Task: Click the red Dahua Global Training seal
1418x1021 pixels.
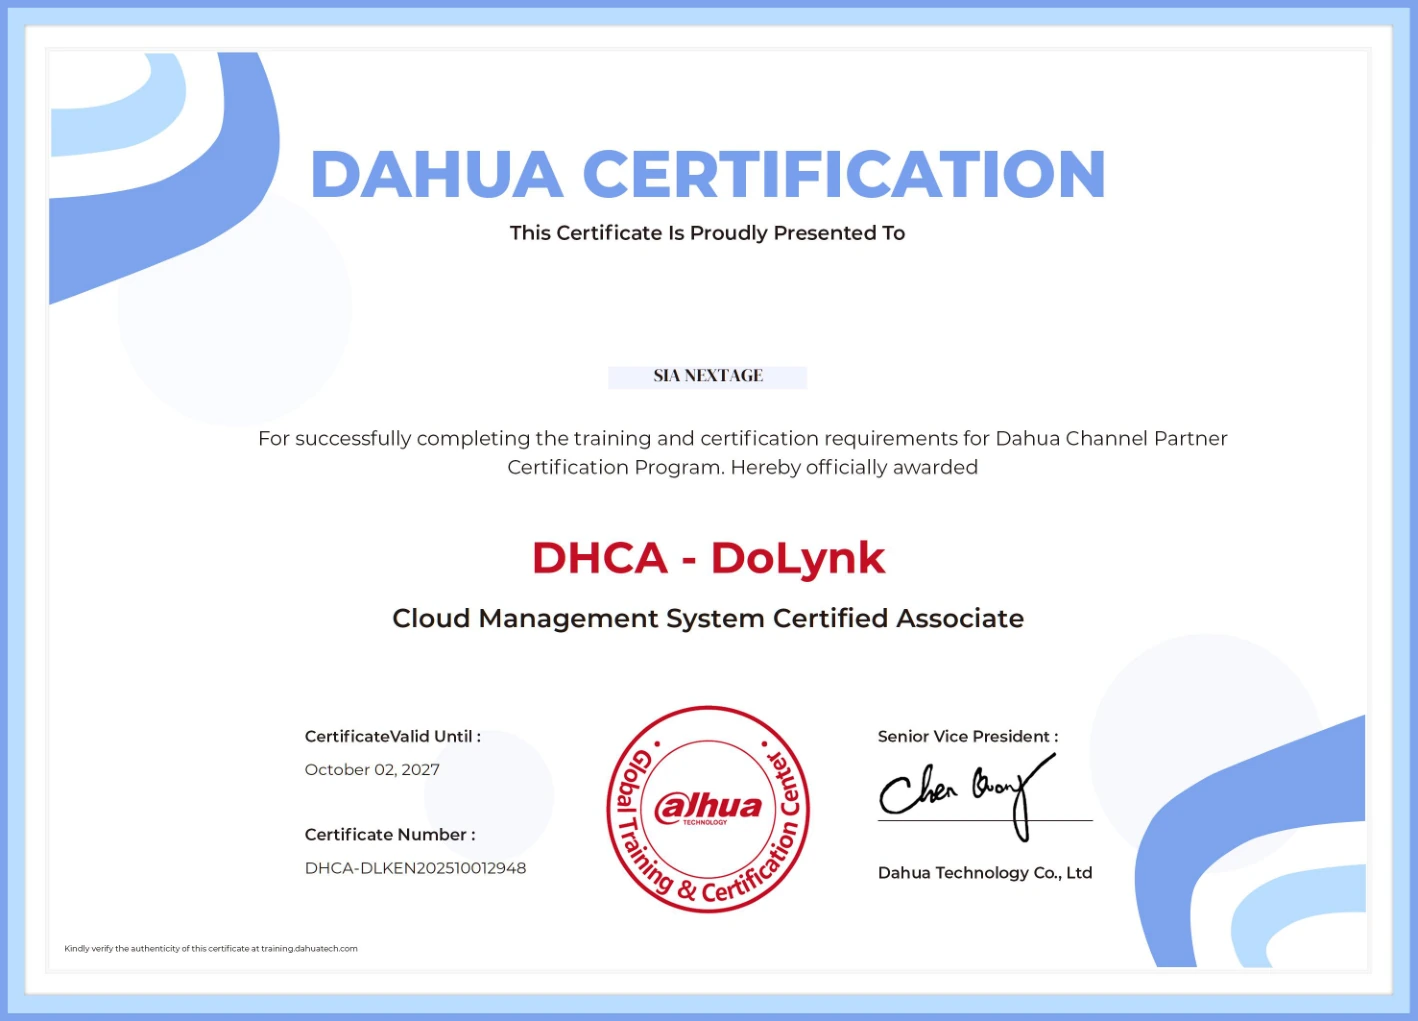Action: tap(708, 809)
